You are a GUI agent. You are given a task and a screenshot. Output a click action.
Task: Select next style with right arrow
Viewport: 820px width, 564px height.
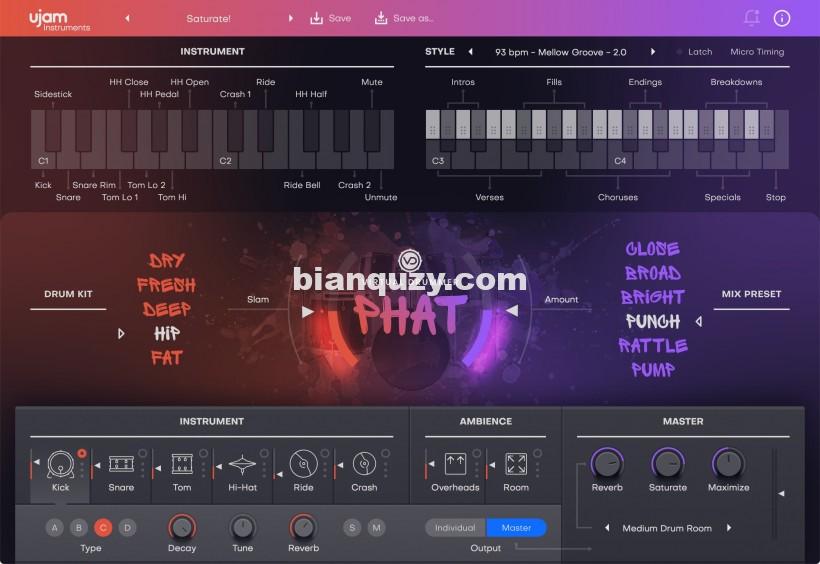click(653, 52)
